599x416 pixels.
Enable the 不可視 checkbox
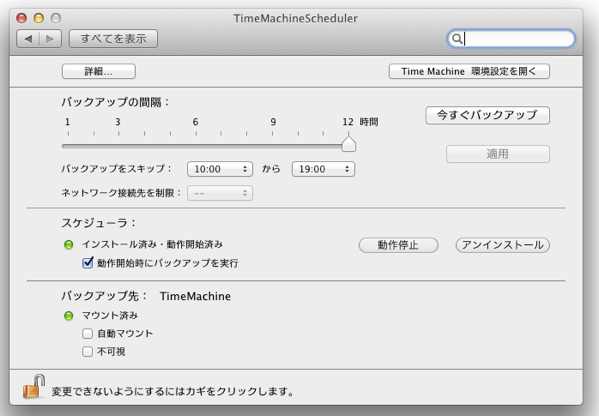87,351
